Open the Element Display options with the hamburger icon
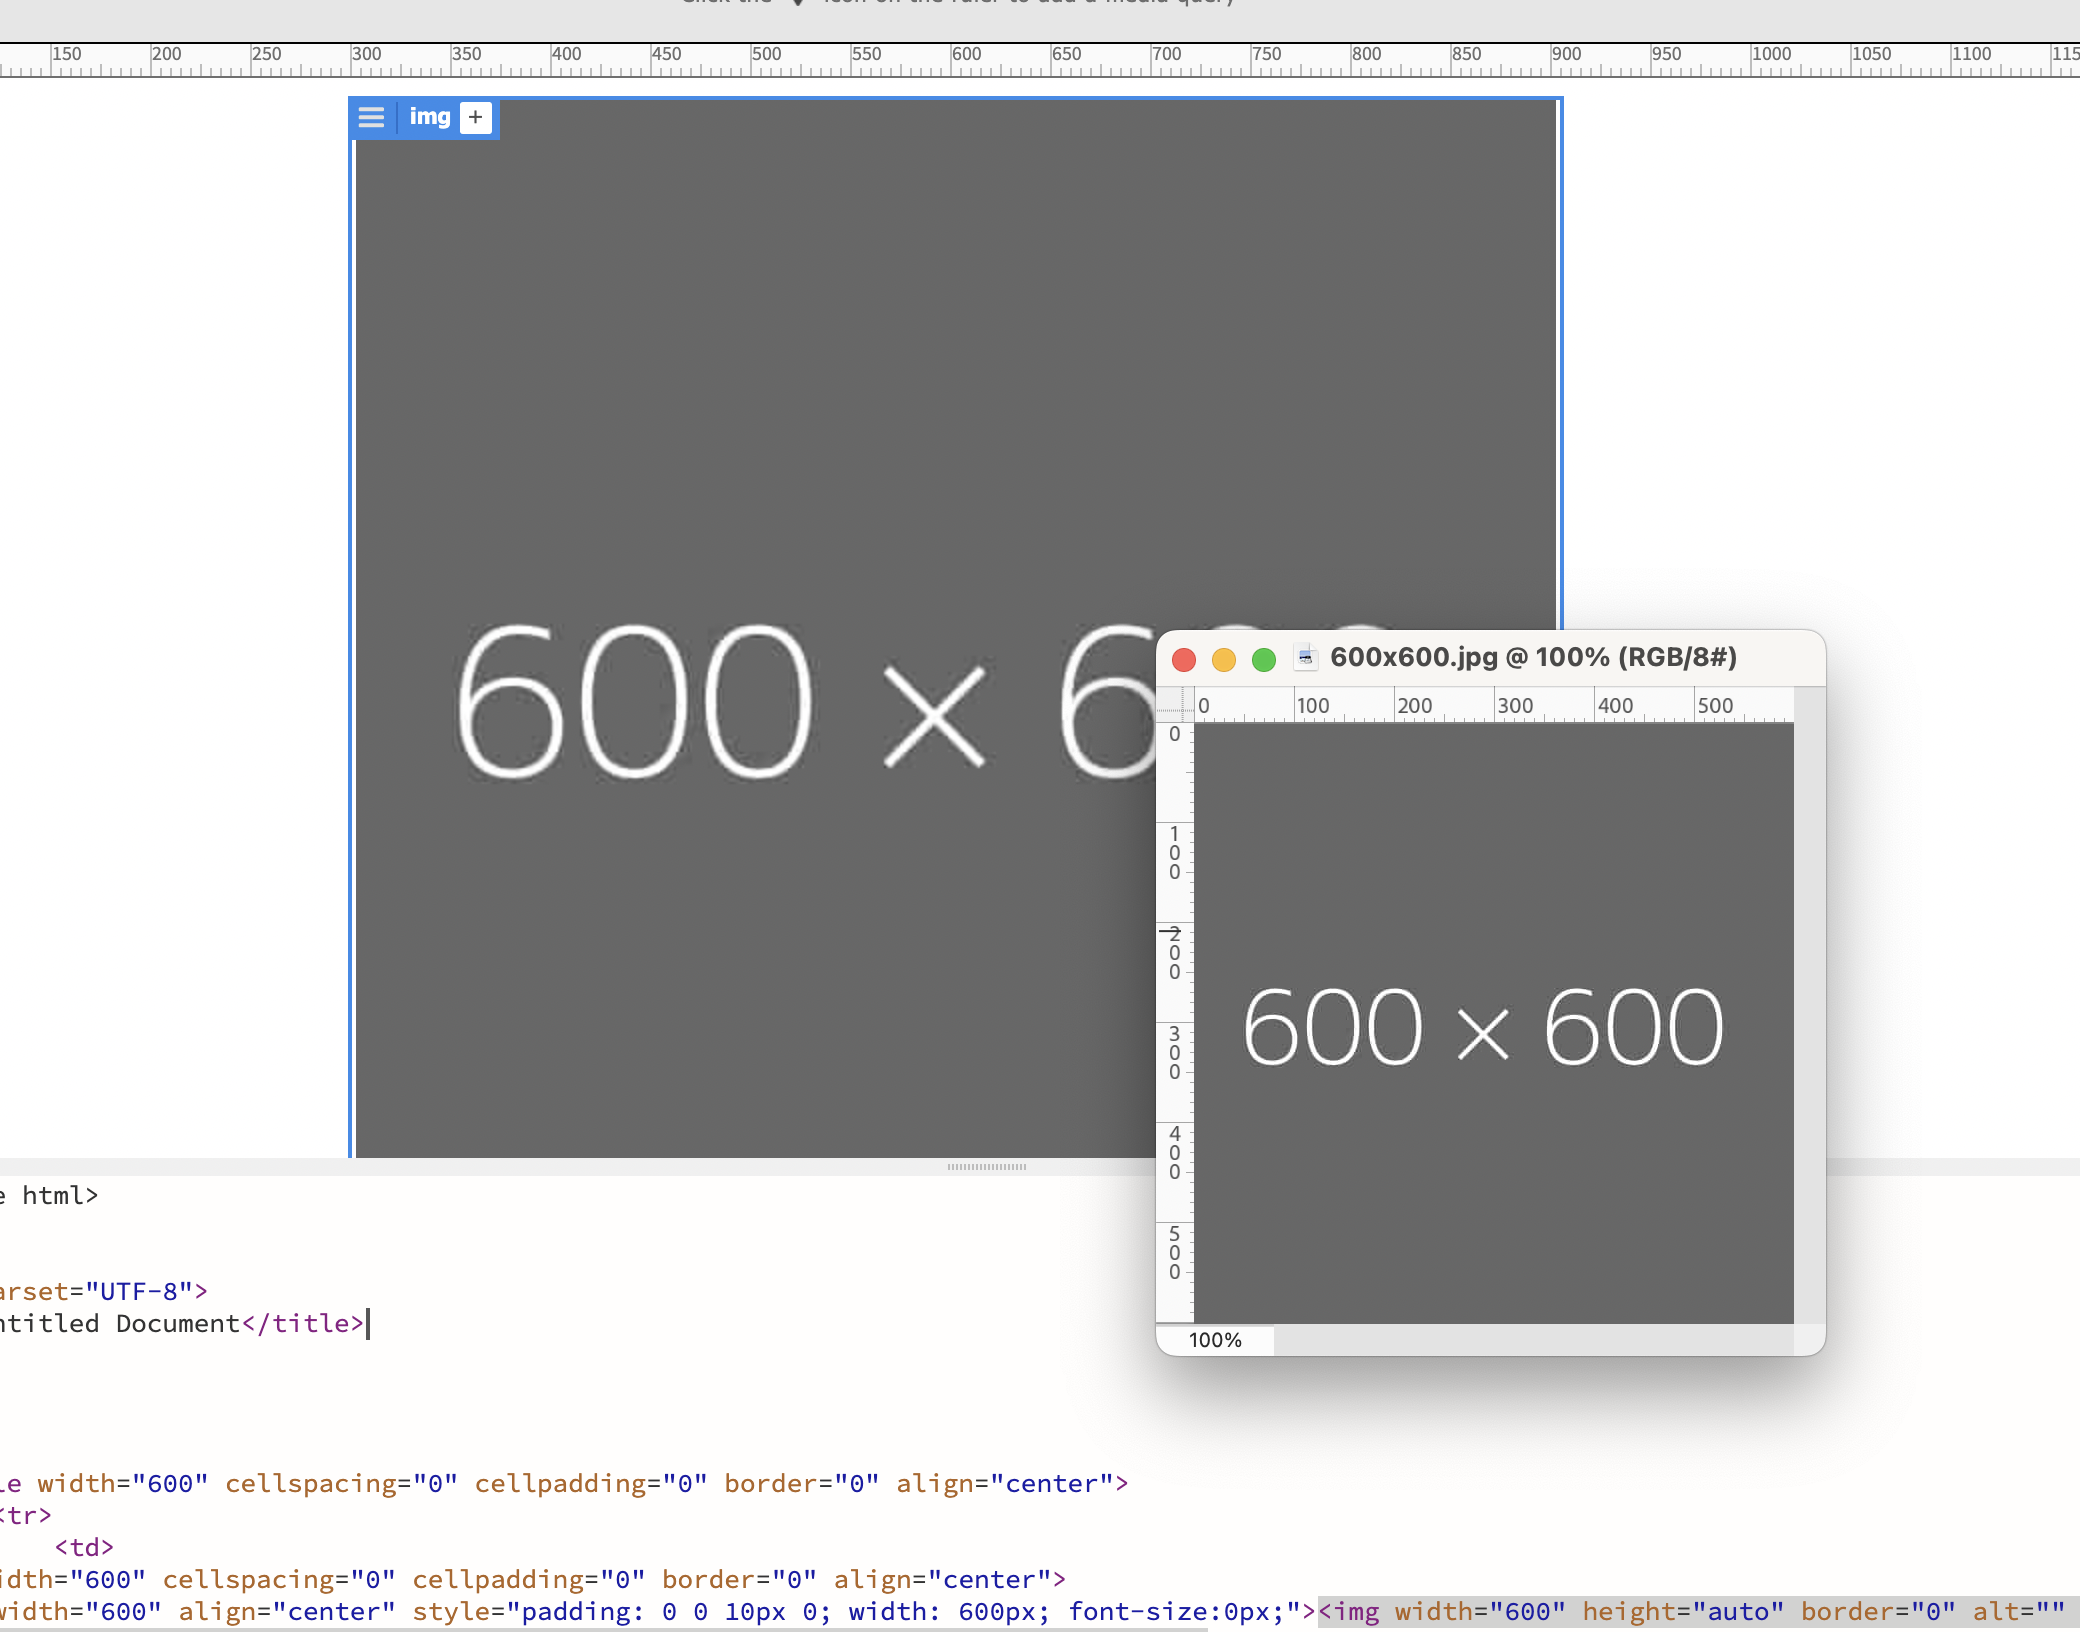This screenshot has width=2080, height=1632. click(371, 118)
